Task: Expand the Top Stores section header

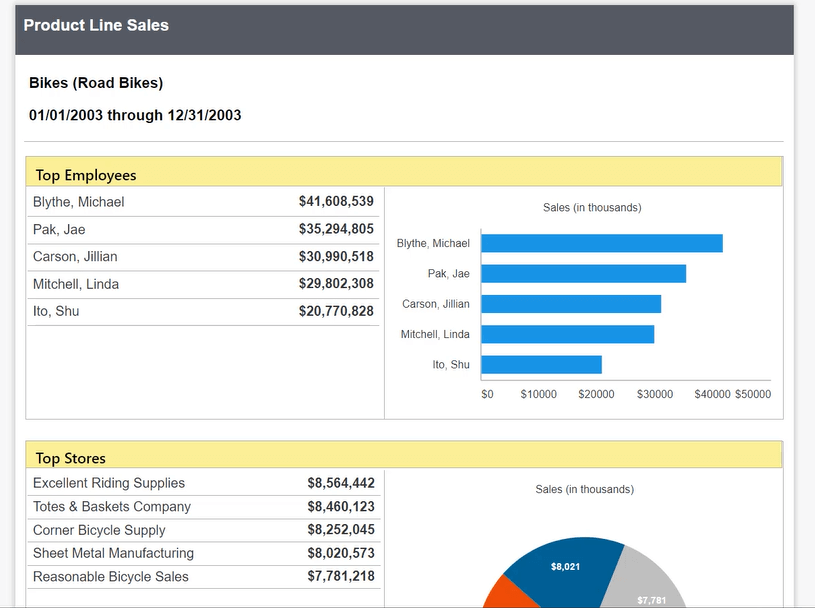Action: (70, 457)
